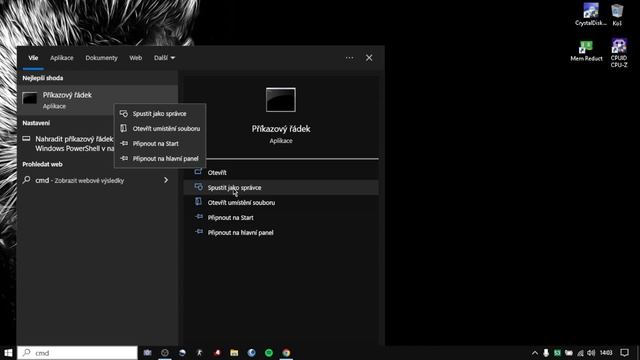Choose Připnout na hlavní panel in the context menu
The image size is (640, 360).
[x=160, y=159]
